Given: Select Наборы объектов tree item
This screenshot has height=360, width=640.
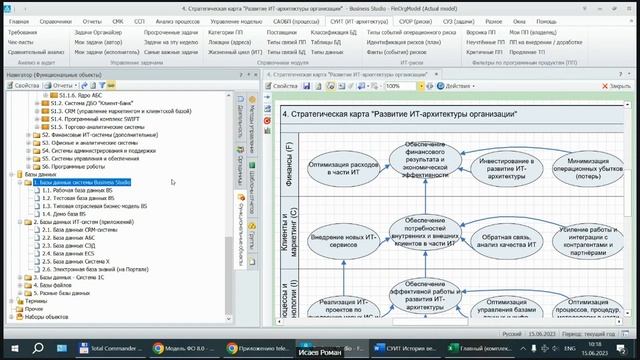Looking at the screenshot, I should click(47, 317).
